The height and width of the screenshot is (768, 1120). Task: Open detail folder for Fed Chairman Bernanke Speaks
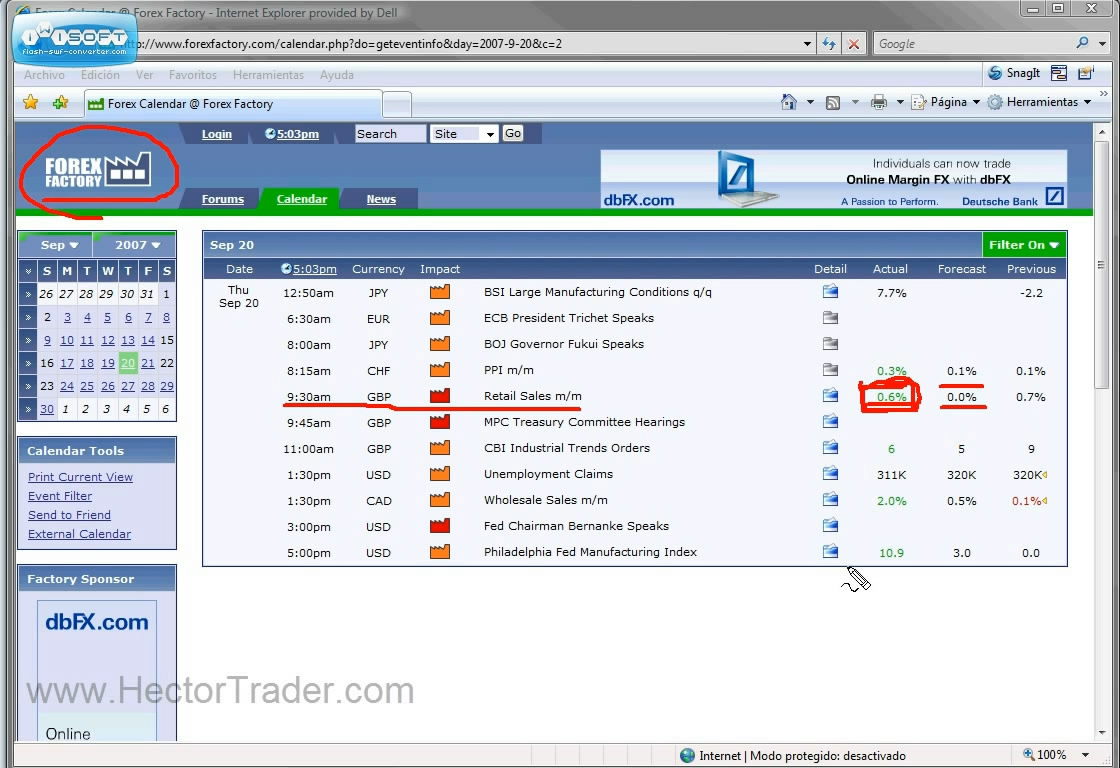point(830,526)
